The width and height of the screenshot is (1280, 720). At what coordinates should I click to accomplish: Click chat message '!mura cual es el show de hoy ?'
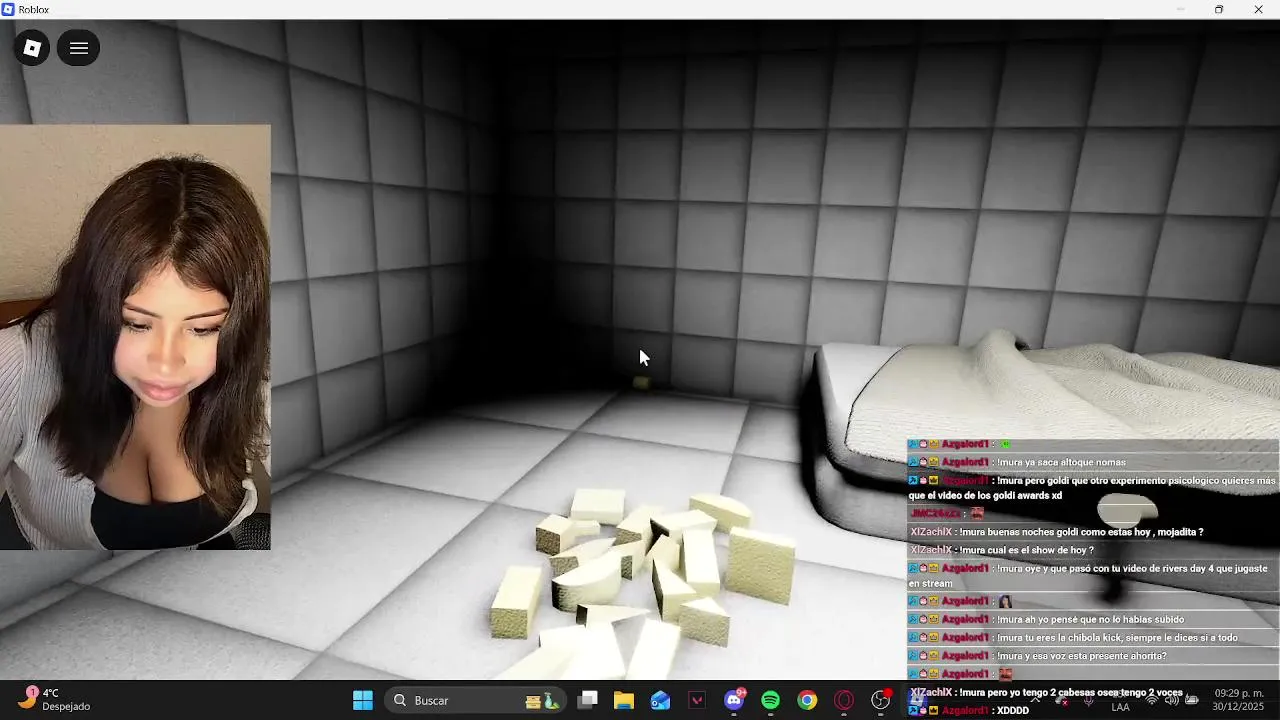point(1026,550)
